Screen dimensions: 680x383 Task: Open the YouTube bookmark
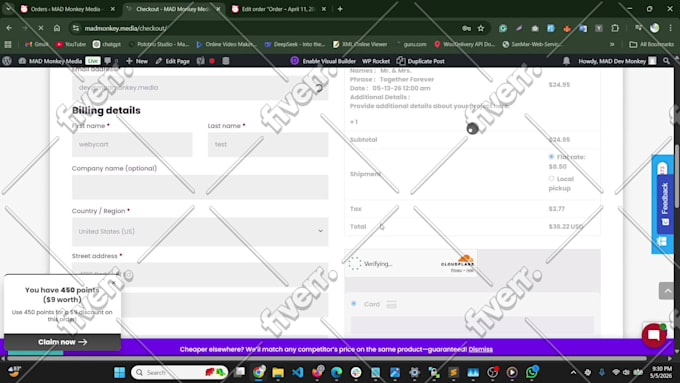tap(71, 44)
